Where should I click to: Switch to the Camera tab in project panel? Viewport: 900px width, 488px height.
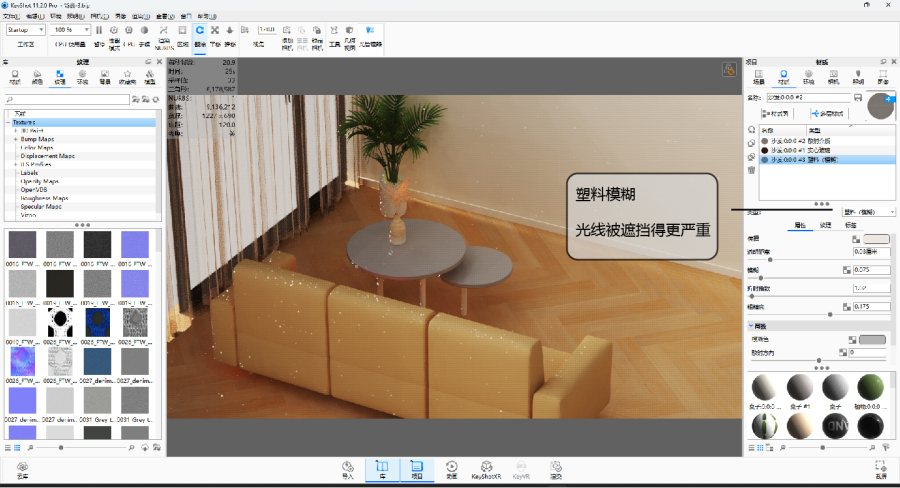(x=832, y=75)
